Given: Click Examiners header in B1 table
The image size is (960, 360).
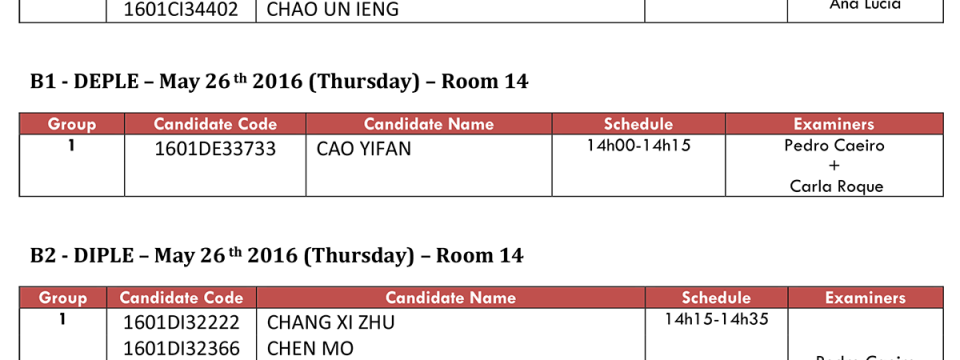Looking at the screenshot, I should coord(834,124).
